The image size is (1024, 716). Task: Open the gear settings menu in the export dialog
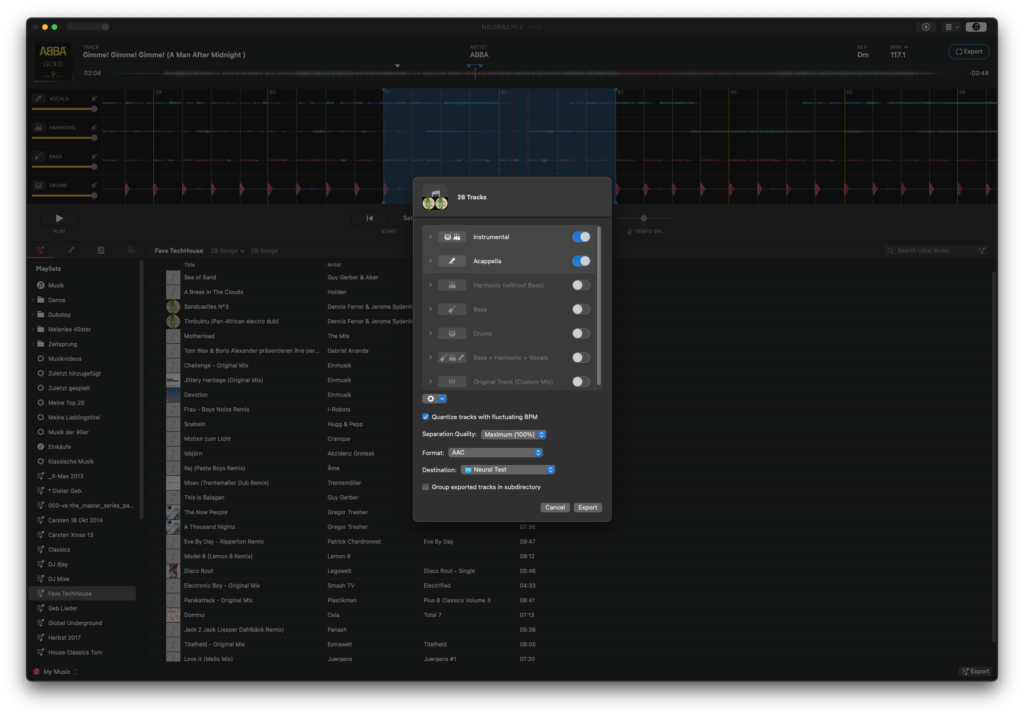[x=431, y=398]
